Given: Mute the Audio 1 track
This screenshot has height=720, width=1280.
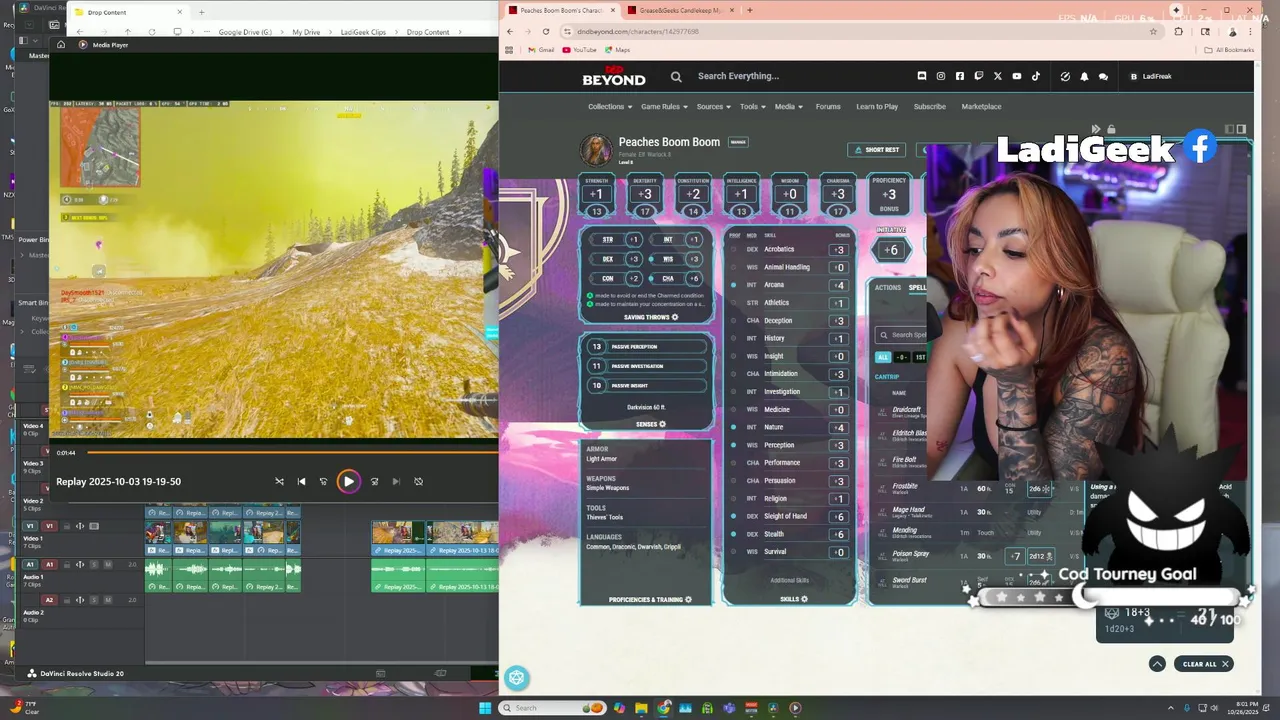Looking at the screenshot, I should pyautogui.click(x=108, y=565).
